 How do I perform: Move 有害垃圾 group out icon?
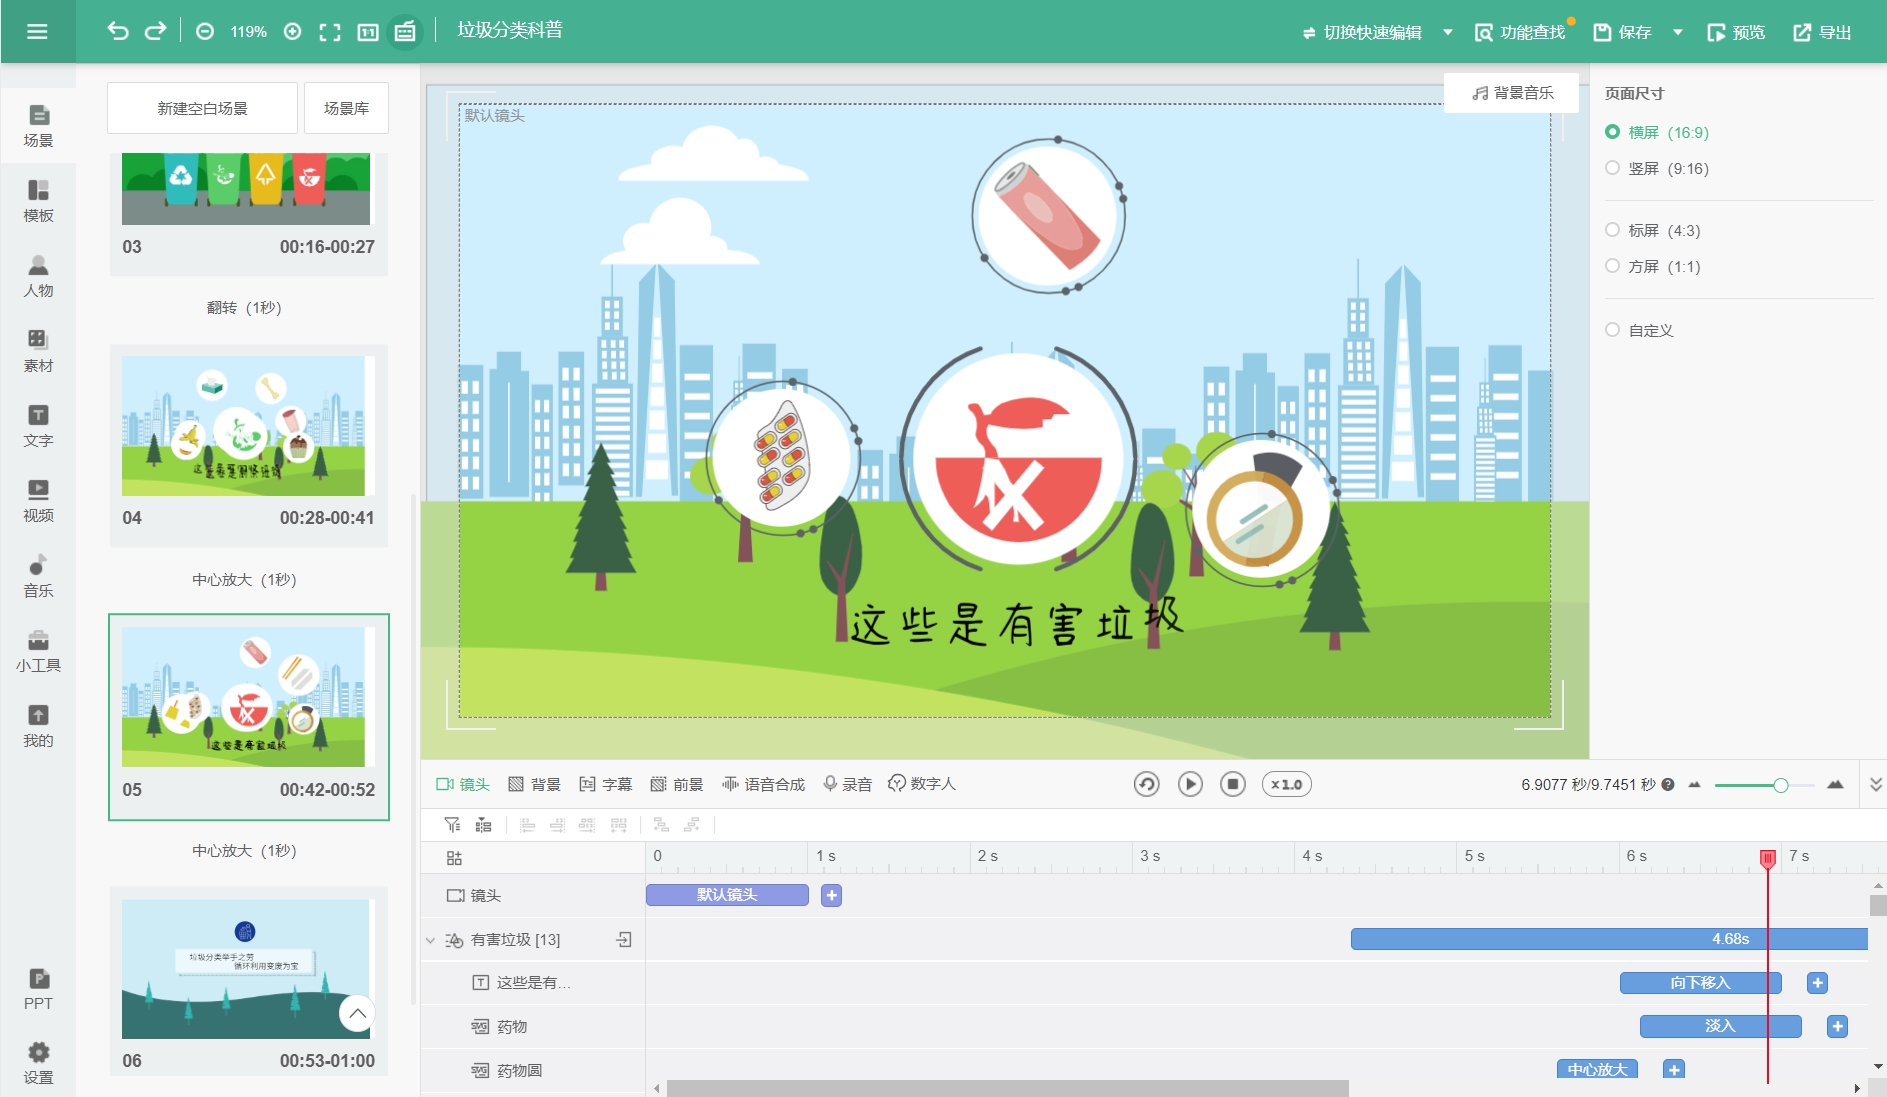624,939
